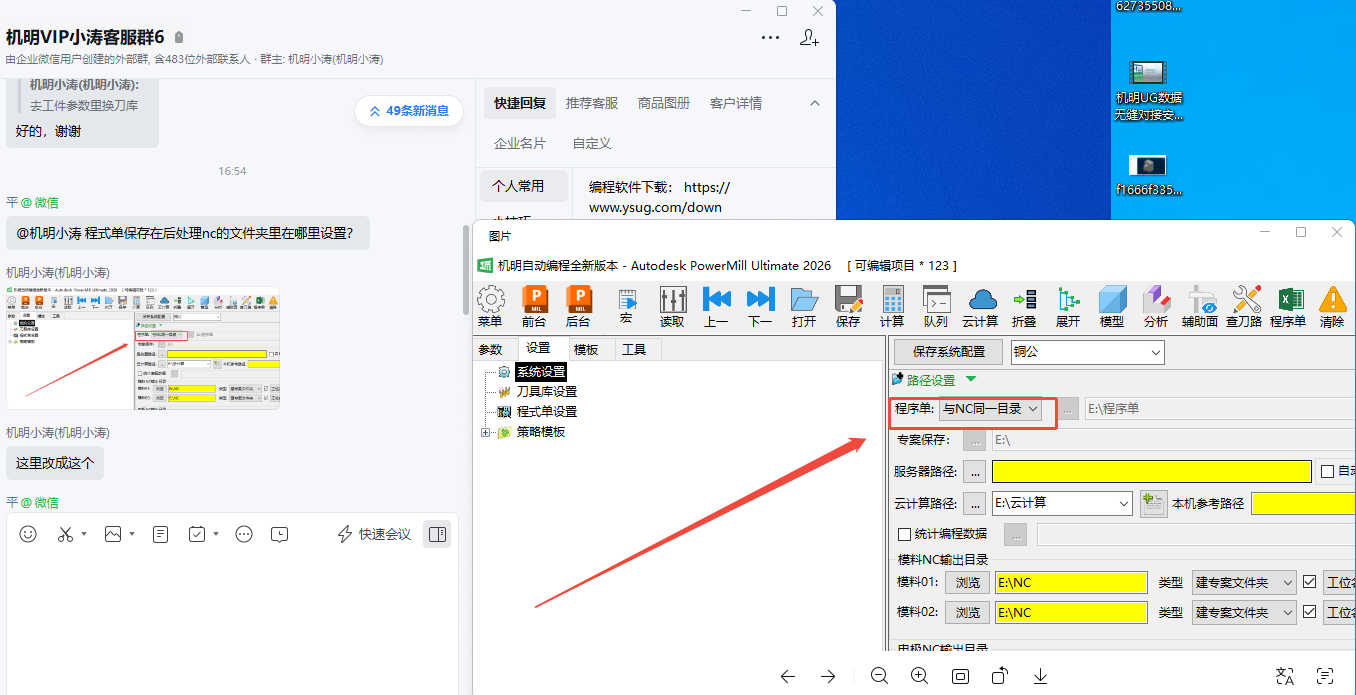This screenshot has height=695, width=1356.
Task: Show the previous image in the viewer
Action: pyautogui.click(x=788, y=676)
